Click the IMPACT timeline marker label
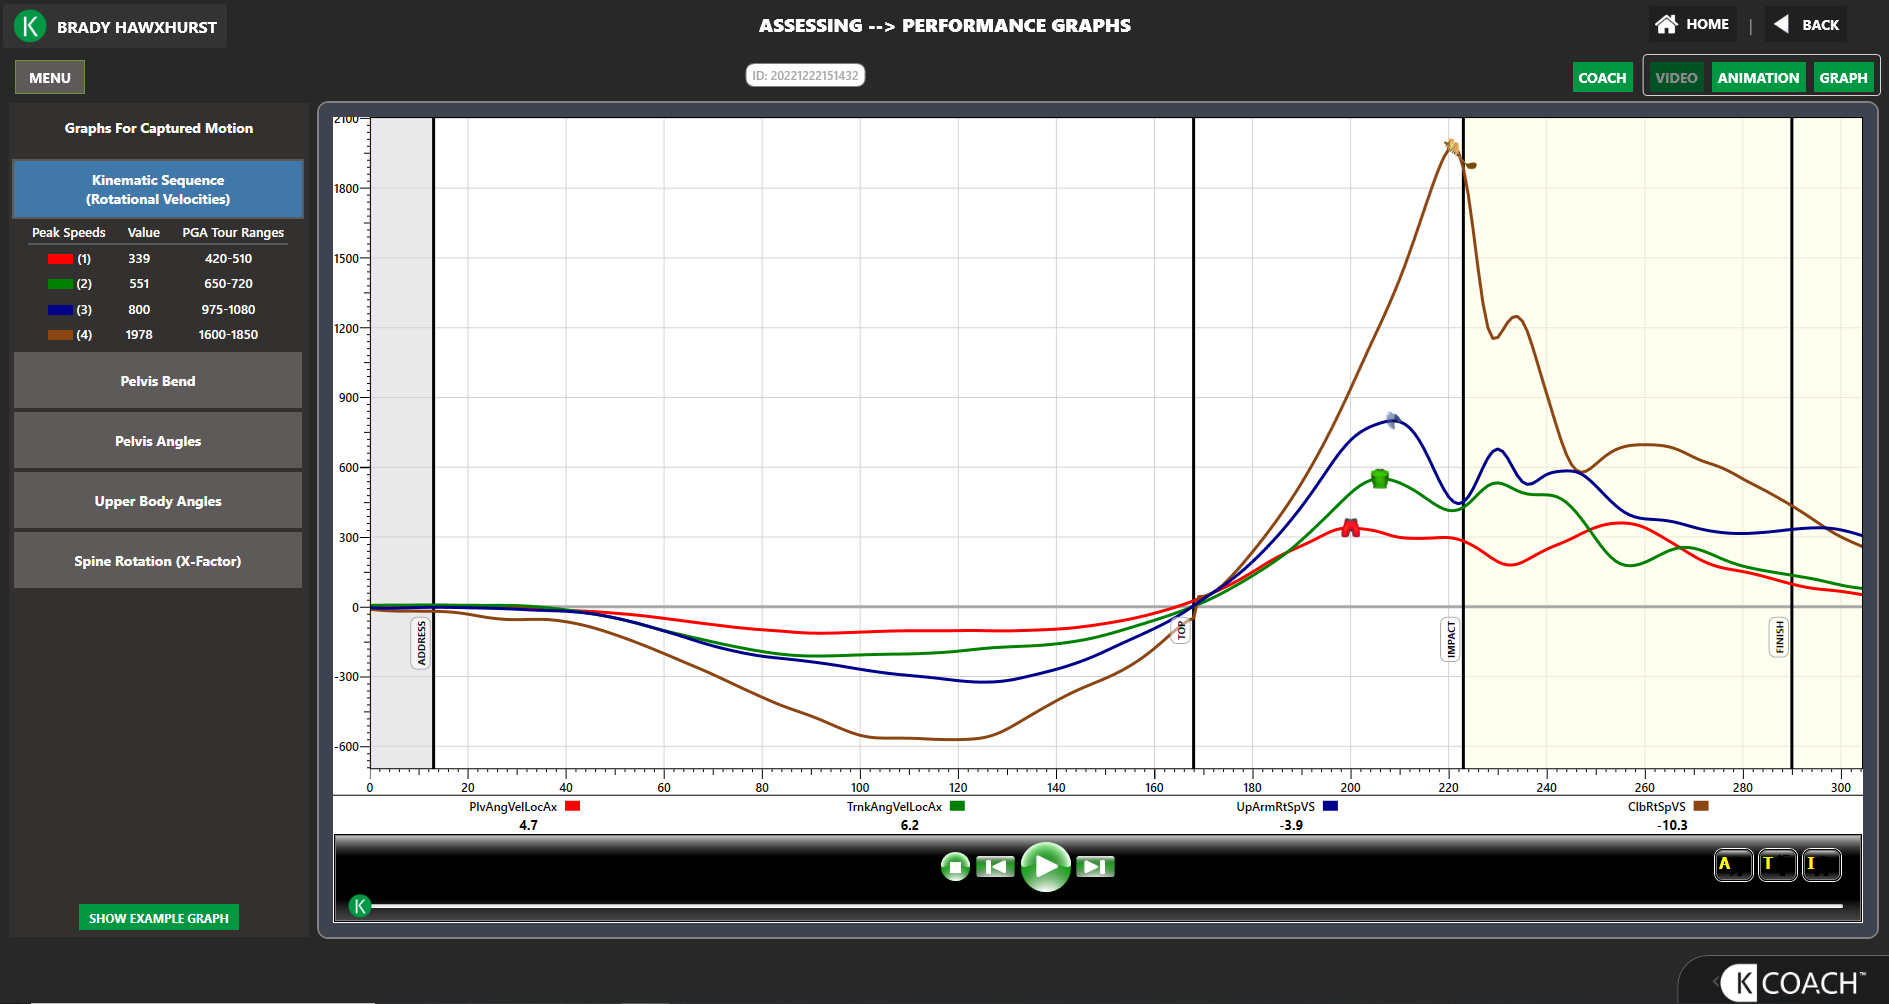 click(1451, 639)
